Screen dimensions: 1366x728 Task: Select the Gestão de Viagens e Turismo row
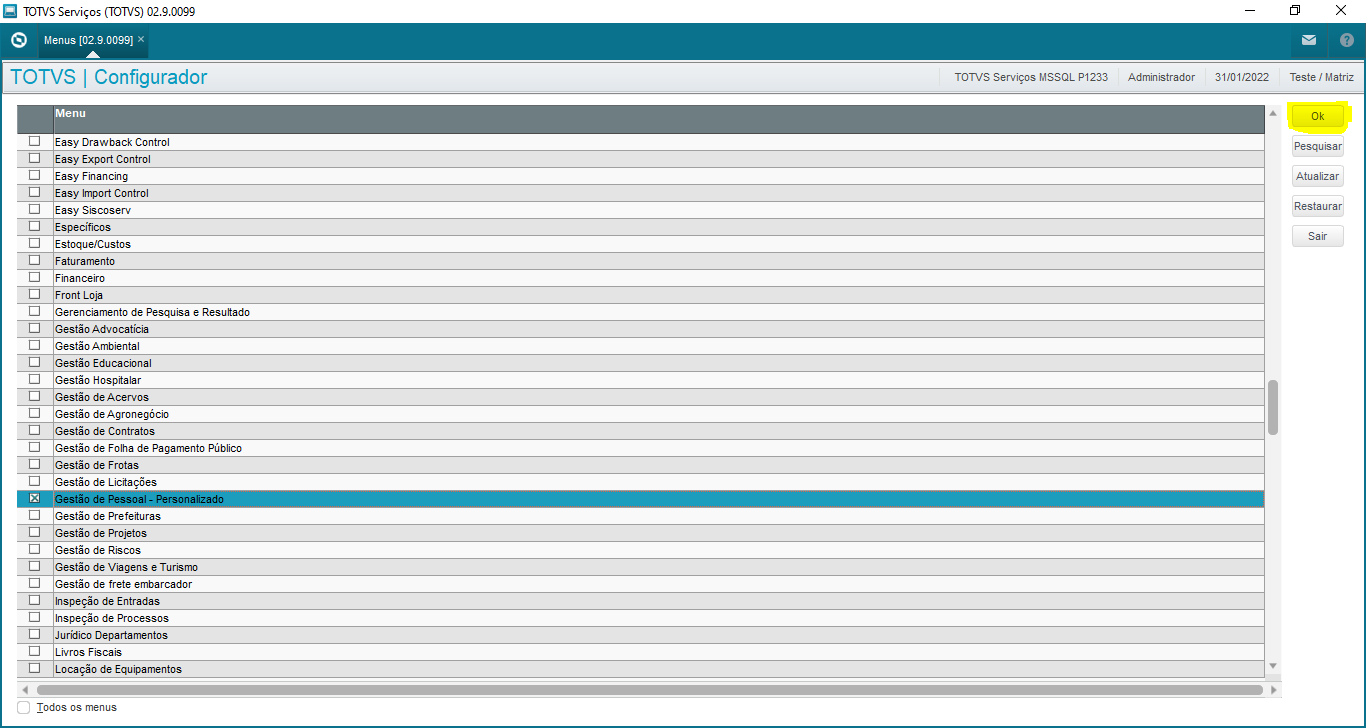point(640,567)
